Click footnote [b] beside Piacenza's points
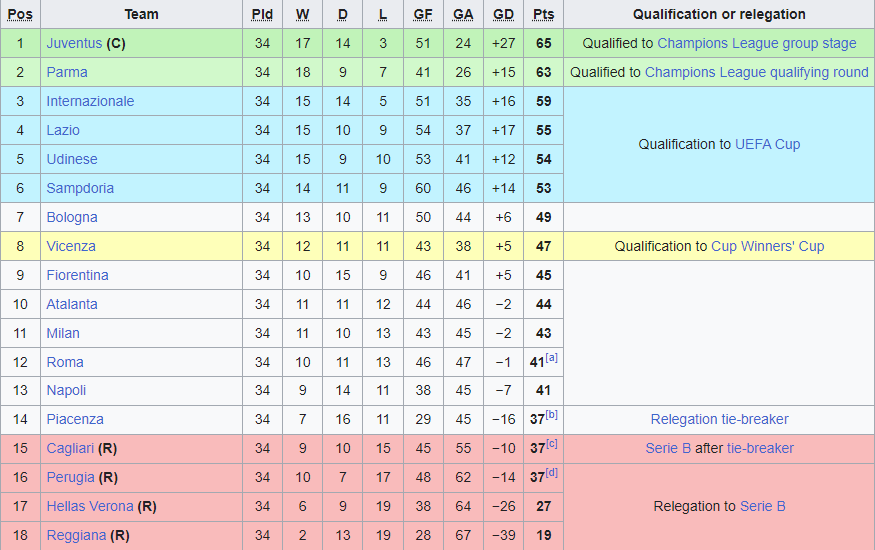Image resolution: width=875 pixels, height=550 pixels. pos(551,414)
